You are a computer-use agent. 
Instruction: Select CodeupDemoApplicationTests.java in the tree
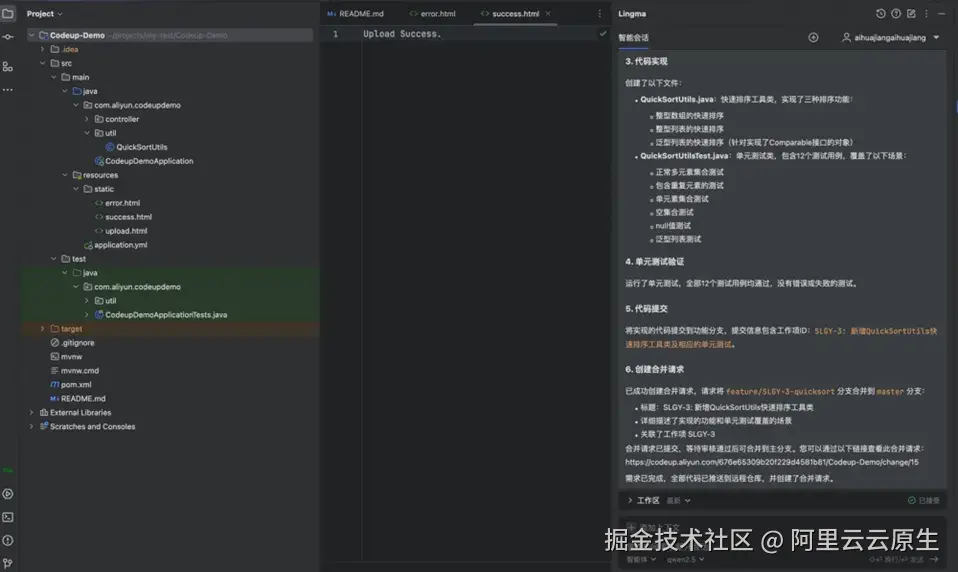pos(166,315)
